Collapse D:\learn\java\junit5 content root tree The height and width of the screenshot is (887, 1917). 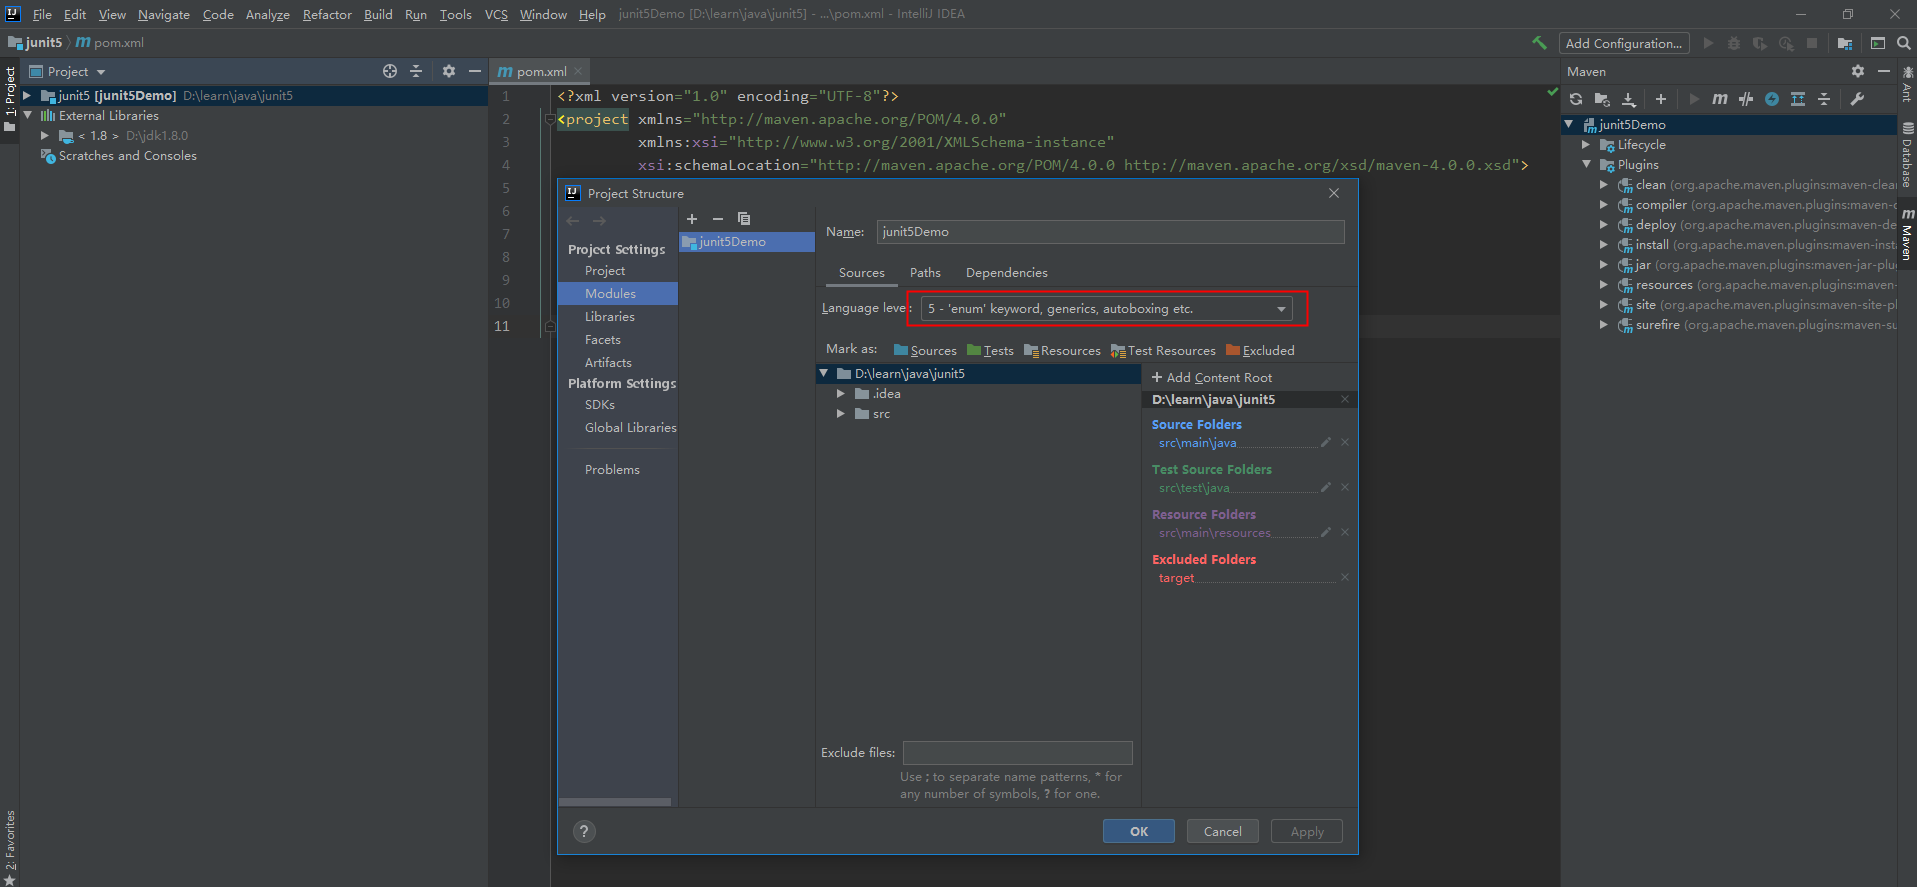(x=824, y=374)
